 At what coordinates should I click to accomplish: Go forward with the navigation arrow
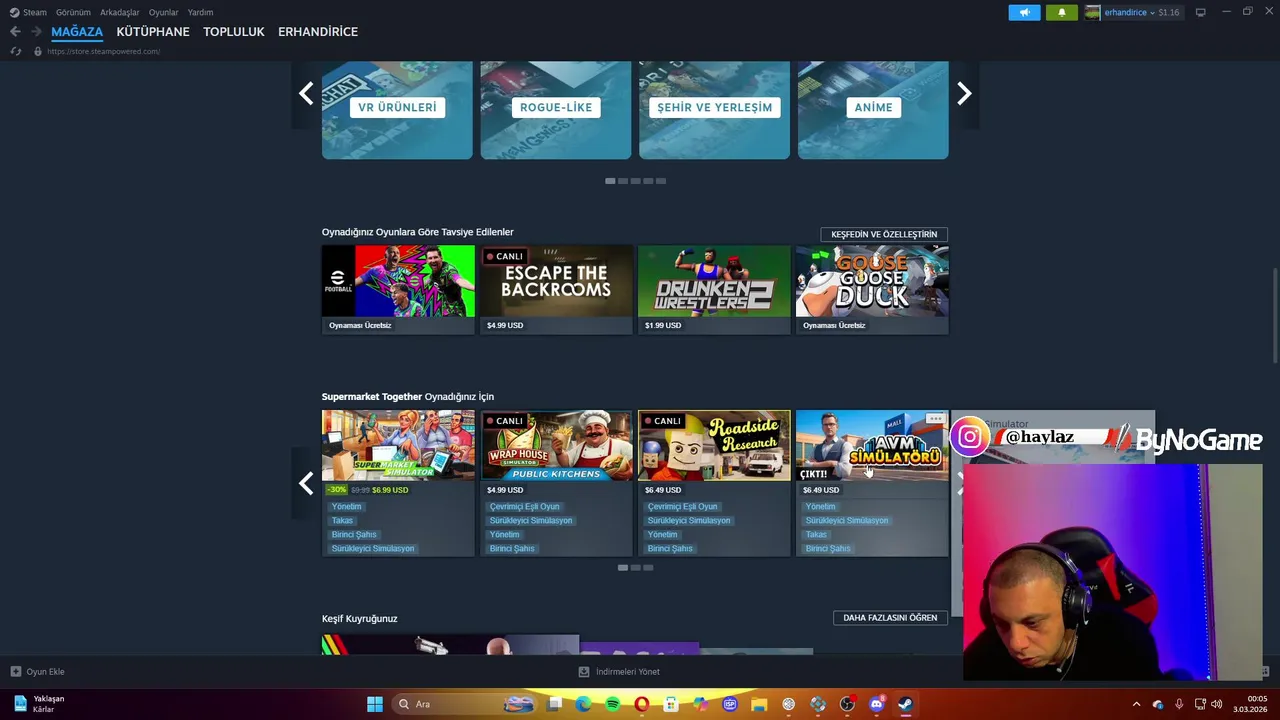36,32
